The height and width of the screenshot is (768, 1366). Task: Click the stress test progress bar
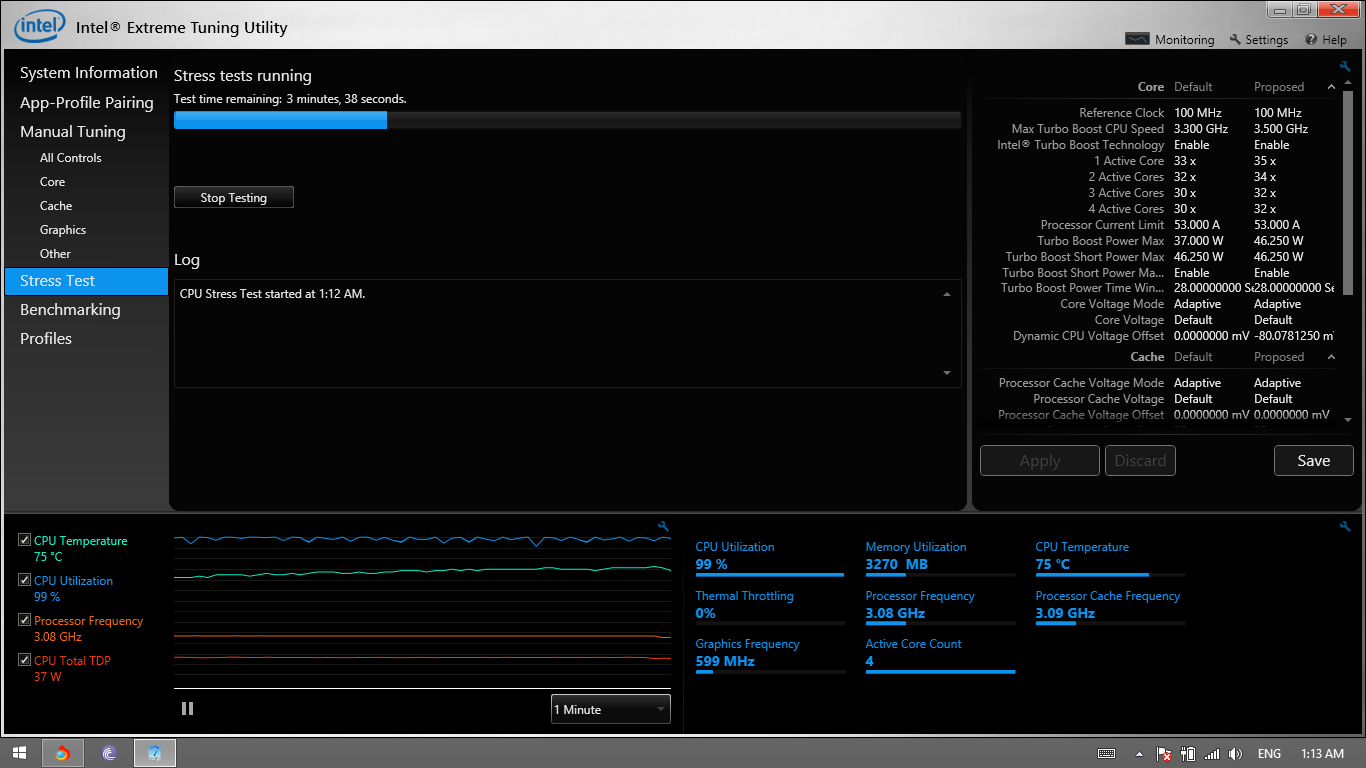[x=567, y=120]
